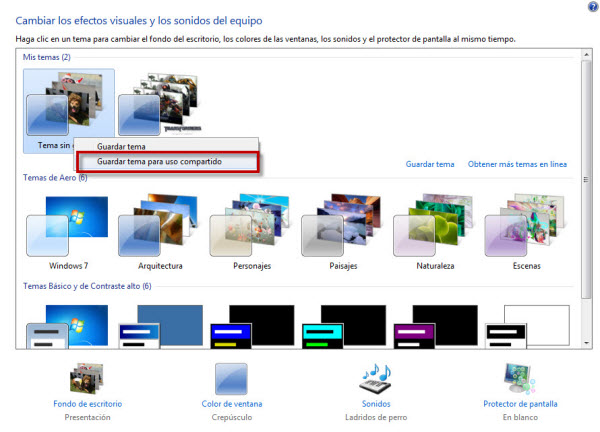The image size is (600, 432).
Task: Open 'Obtener más temas en línea' link
Action: [x=517, y=164]
